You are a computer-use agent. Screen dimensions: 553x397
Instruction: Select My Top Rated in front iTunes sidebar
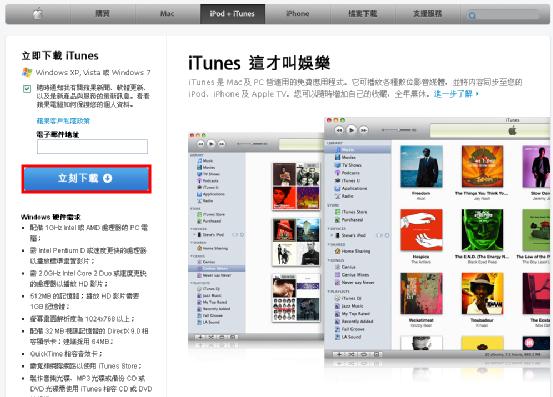coord(352,313)
